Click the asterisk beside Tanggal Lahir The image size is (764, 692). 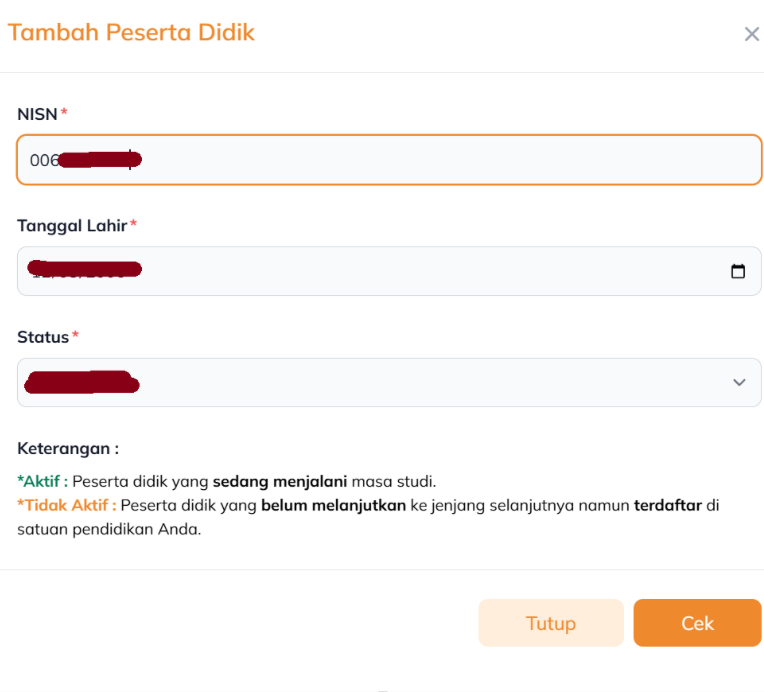[133, 224]
